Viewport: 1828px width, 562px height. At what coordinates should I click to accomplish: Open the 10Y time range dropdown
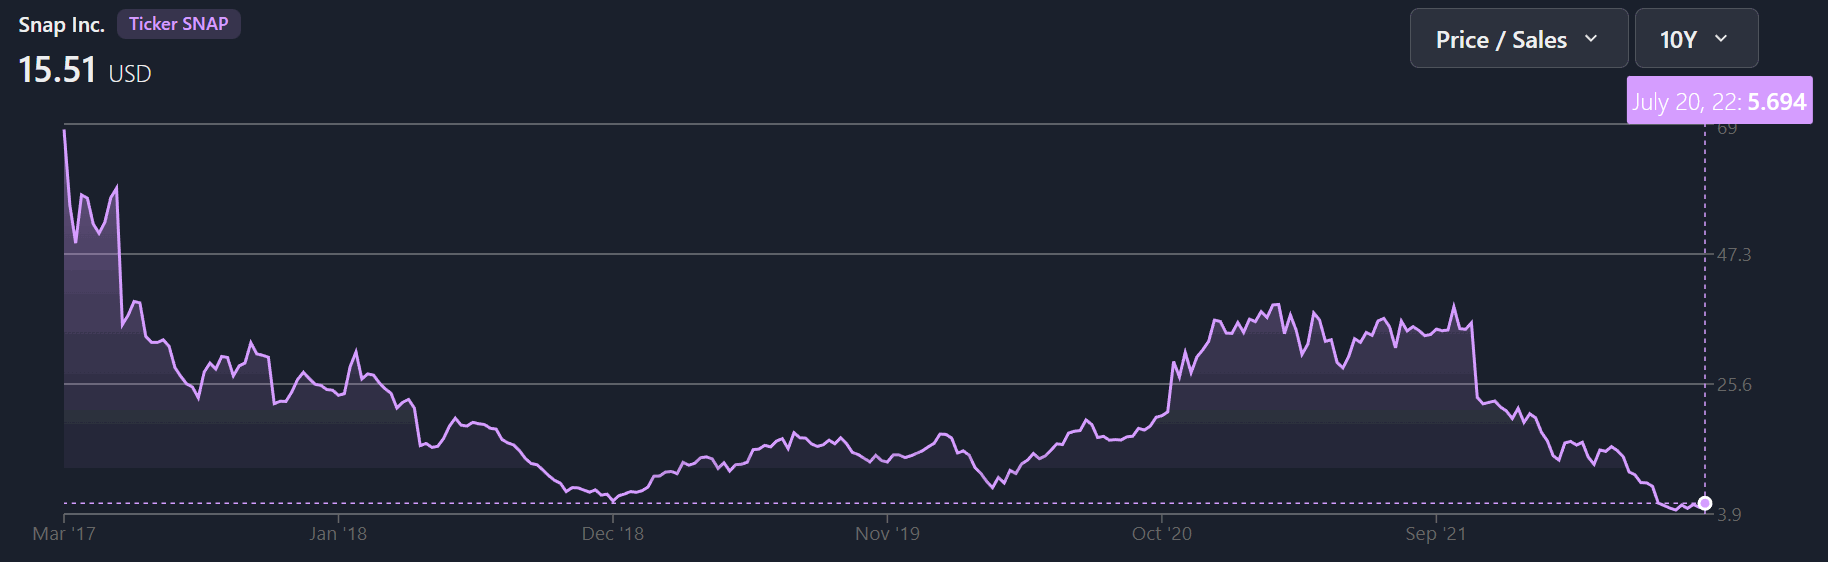(x=1696, y=39)
